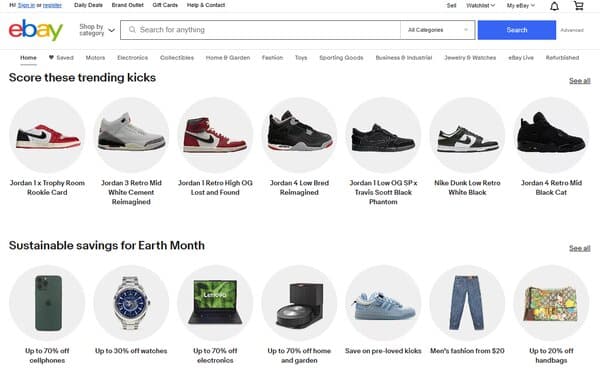The width and height of the screenshot is (600, 377).
Task: Open the shopping cart icon
Action: (579, 6)
